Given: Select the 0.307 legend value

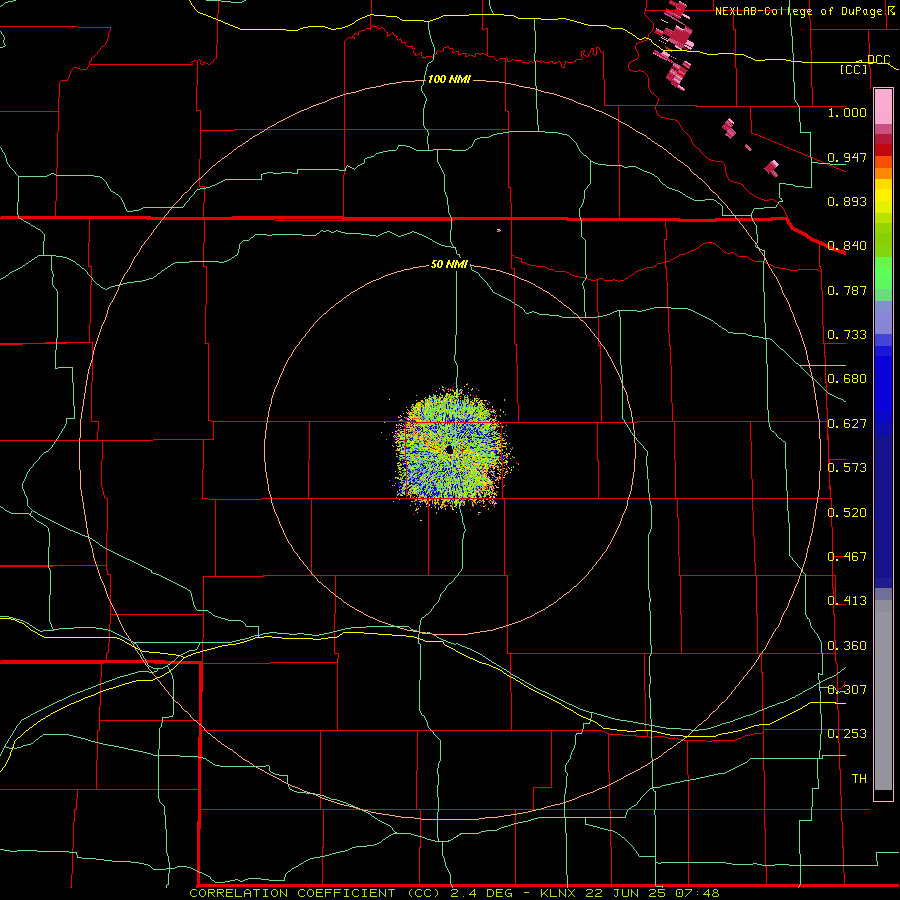Looking at the screenshot, I should click(847, 690).
